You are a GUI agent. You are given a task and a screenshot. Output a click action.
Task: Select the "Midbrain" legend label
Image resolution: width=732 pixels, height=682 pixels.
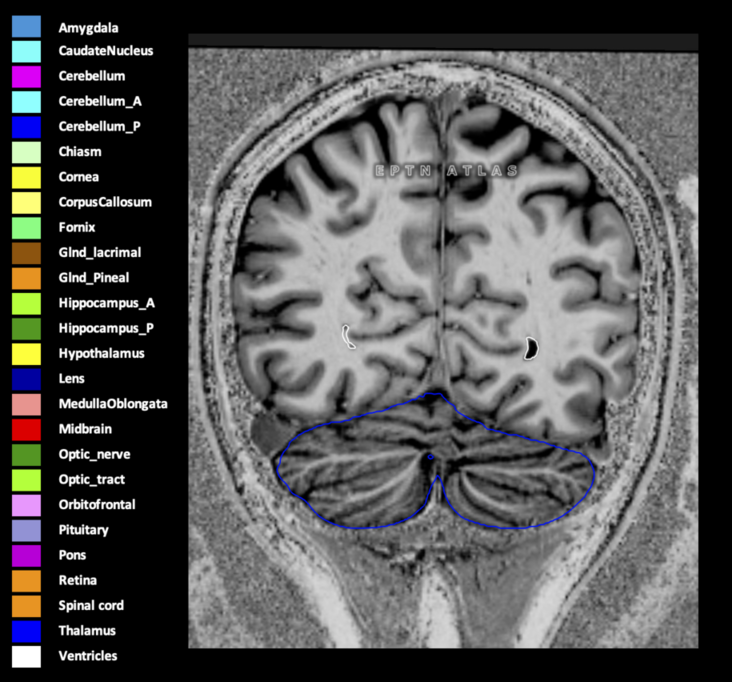[x=85, y=429]
